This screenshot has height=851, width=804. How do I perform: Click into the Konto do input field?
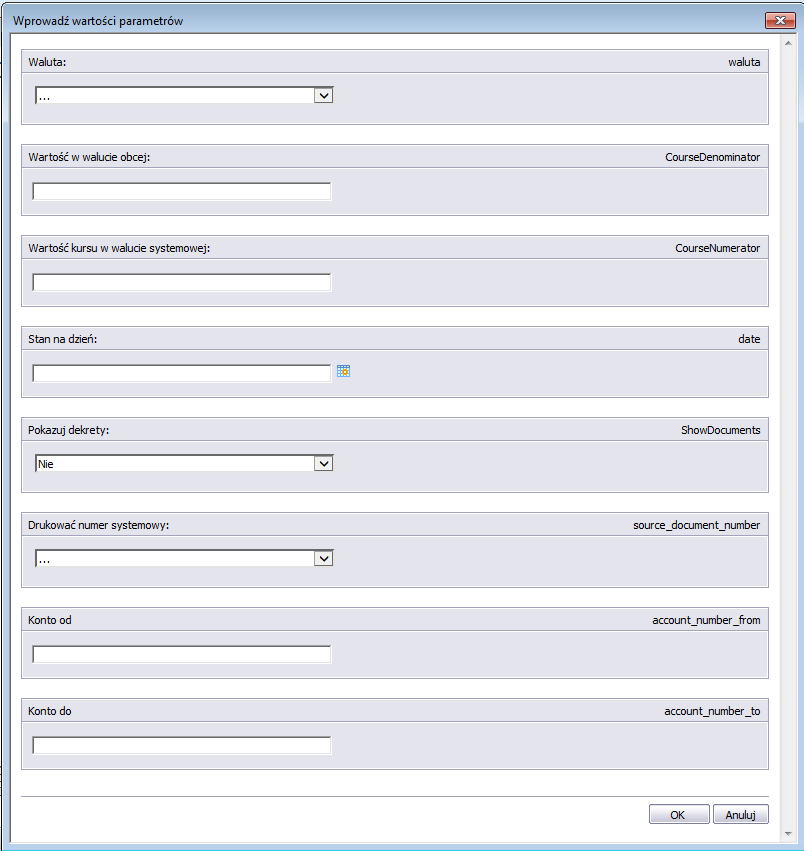[x=182, y=745]
